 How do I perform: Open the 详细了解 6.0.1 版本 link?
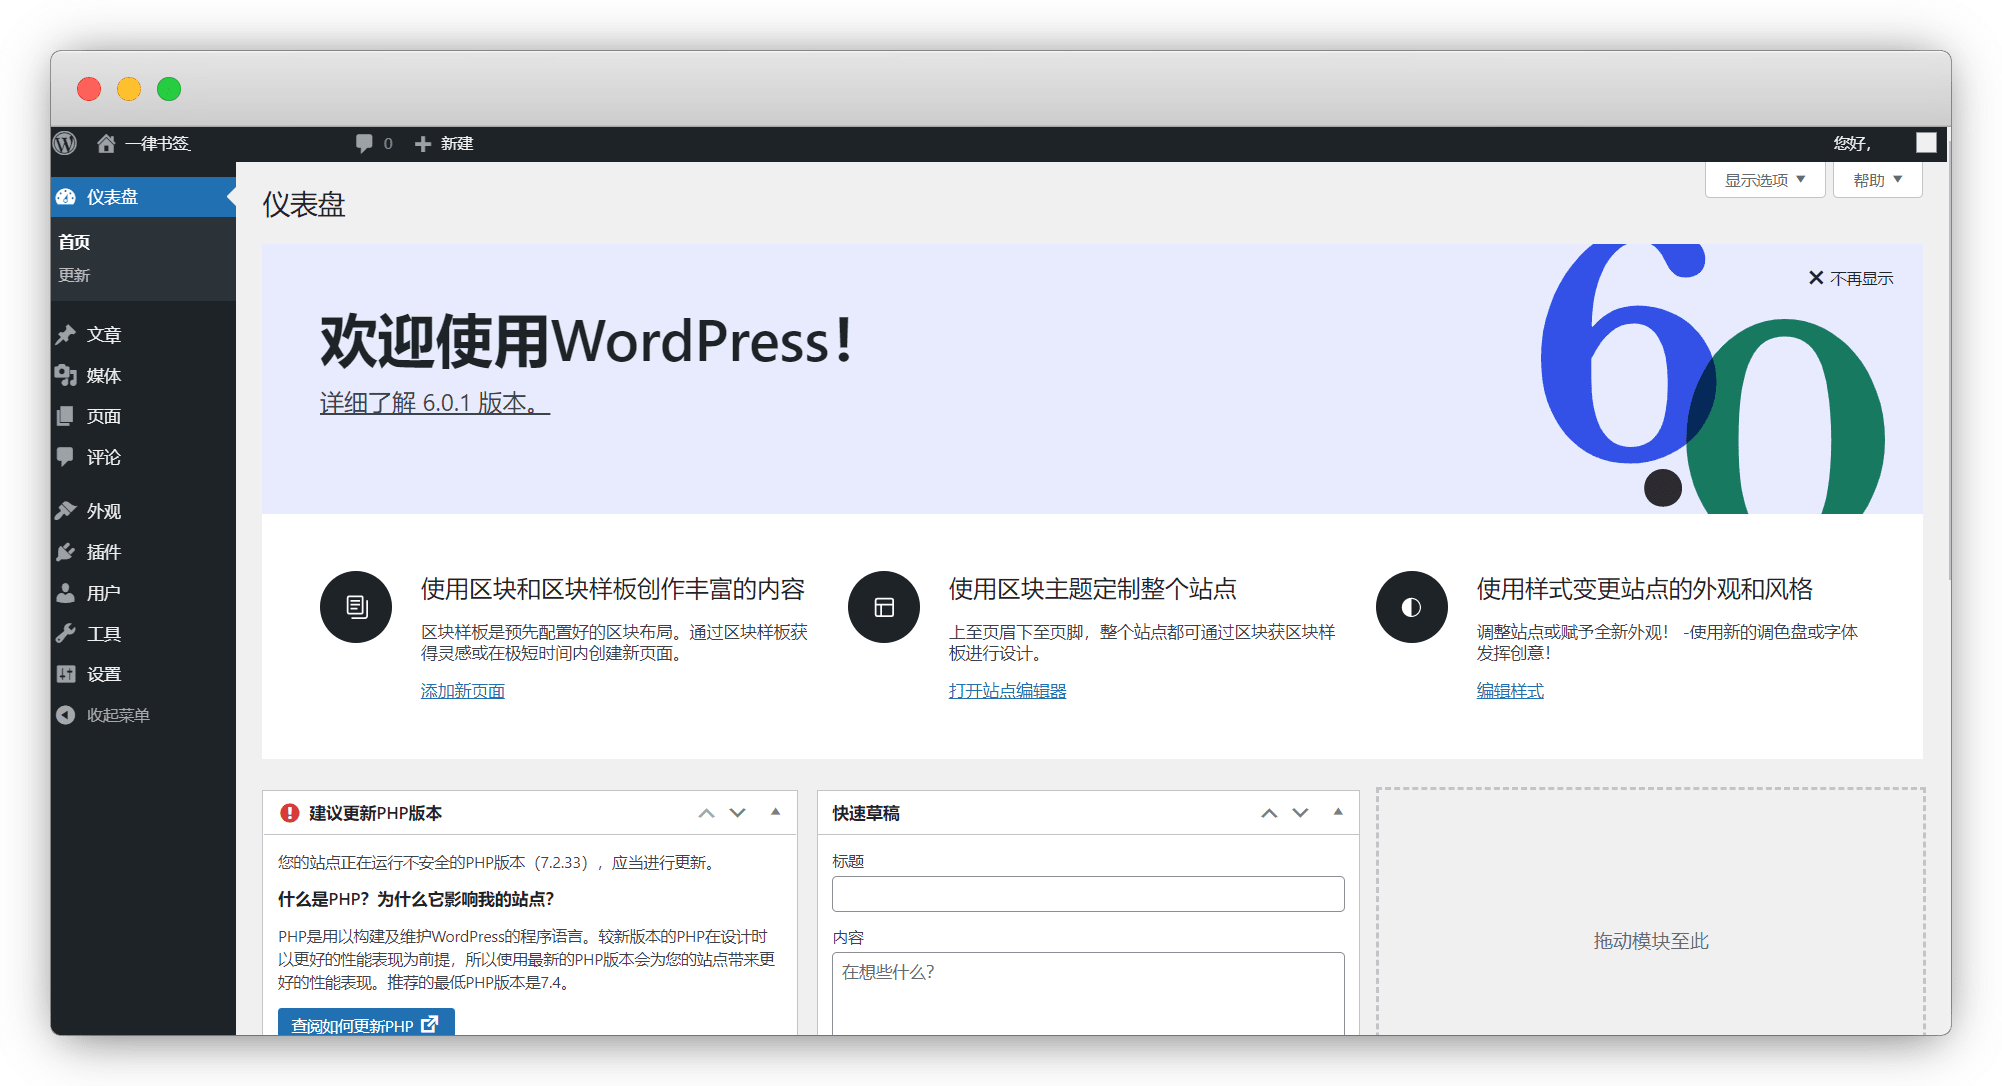click(x=435, y=403)
